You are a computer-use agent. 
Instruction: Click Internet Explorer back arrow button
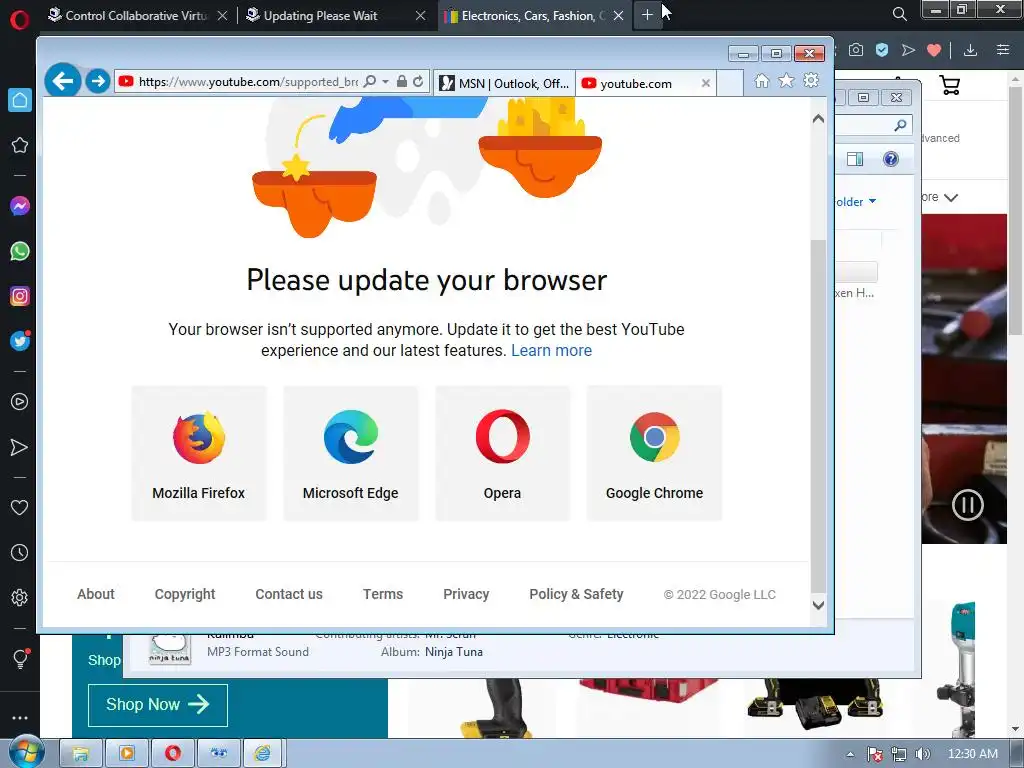point(63,81)
